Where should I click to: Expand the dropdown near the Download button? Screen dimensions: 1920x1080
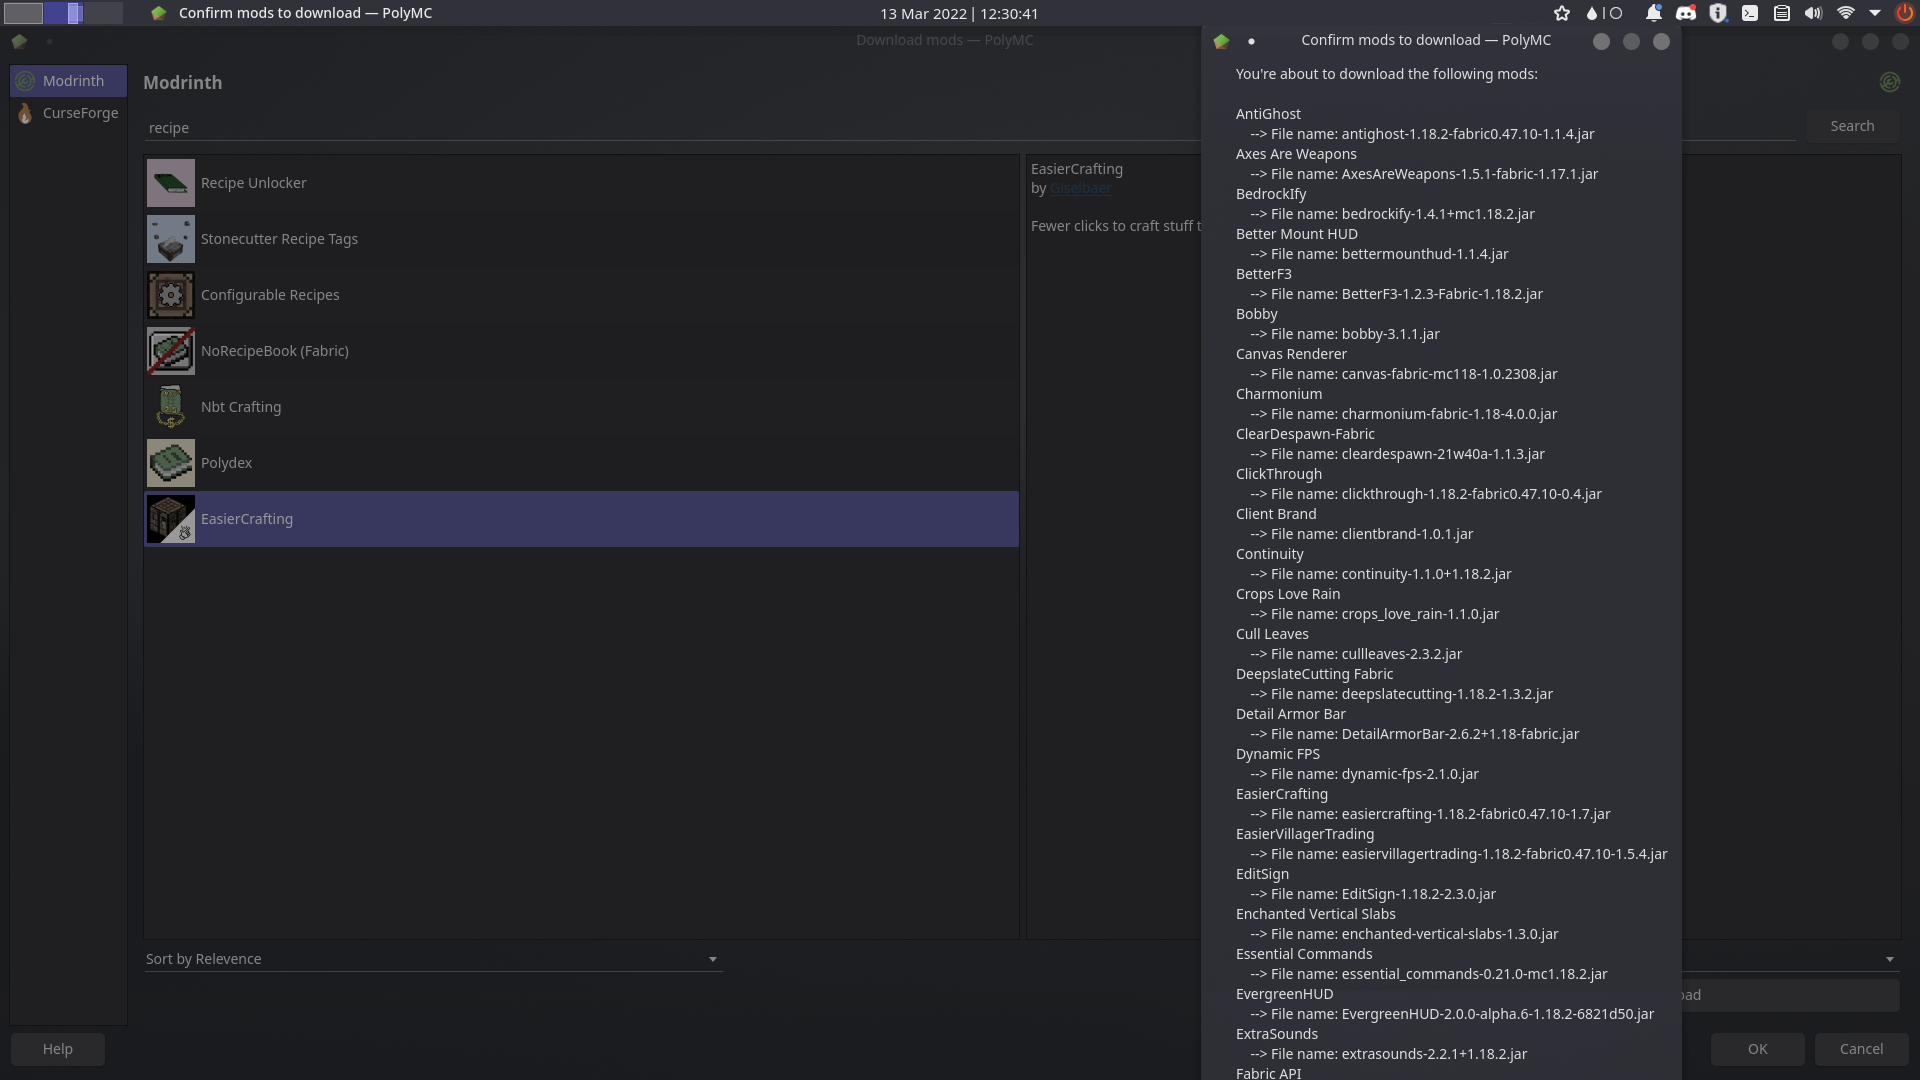1890,959
